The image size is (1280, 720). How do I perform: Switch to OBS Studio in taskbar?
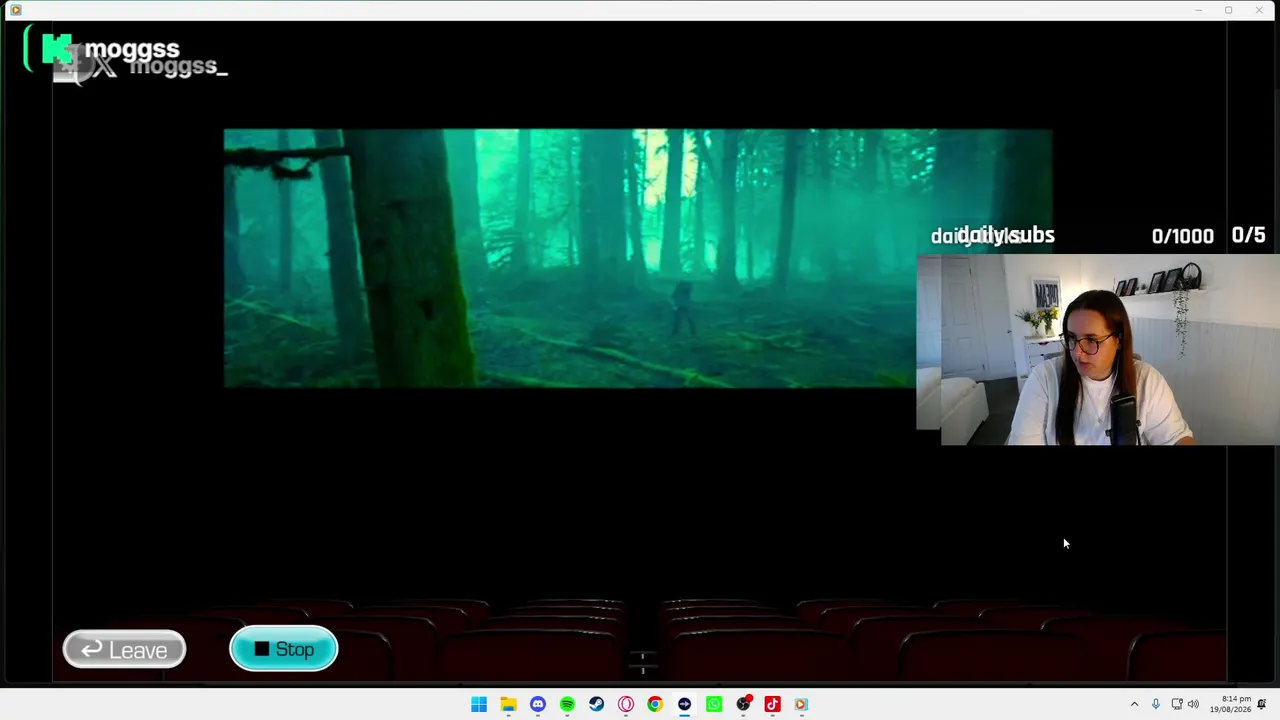(743, 704)
